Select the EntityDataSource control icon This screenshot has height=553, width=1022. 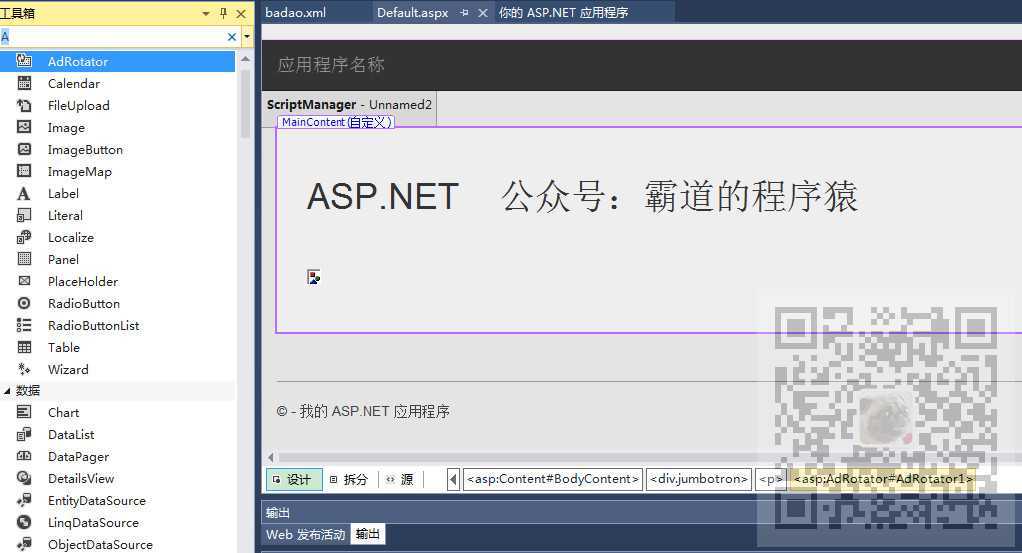[x=24, y=500]
